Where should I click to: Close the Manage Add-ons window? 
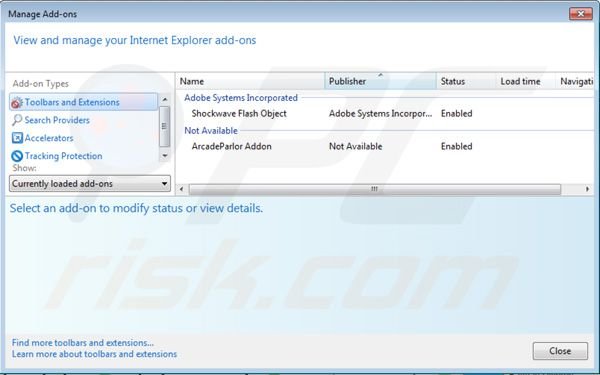tap(580, 14)
